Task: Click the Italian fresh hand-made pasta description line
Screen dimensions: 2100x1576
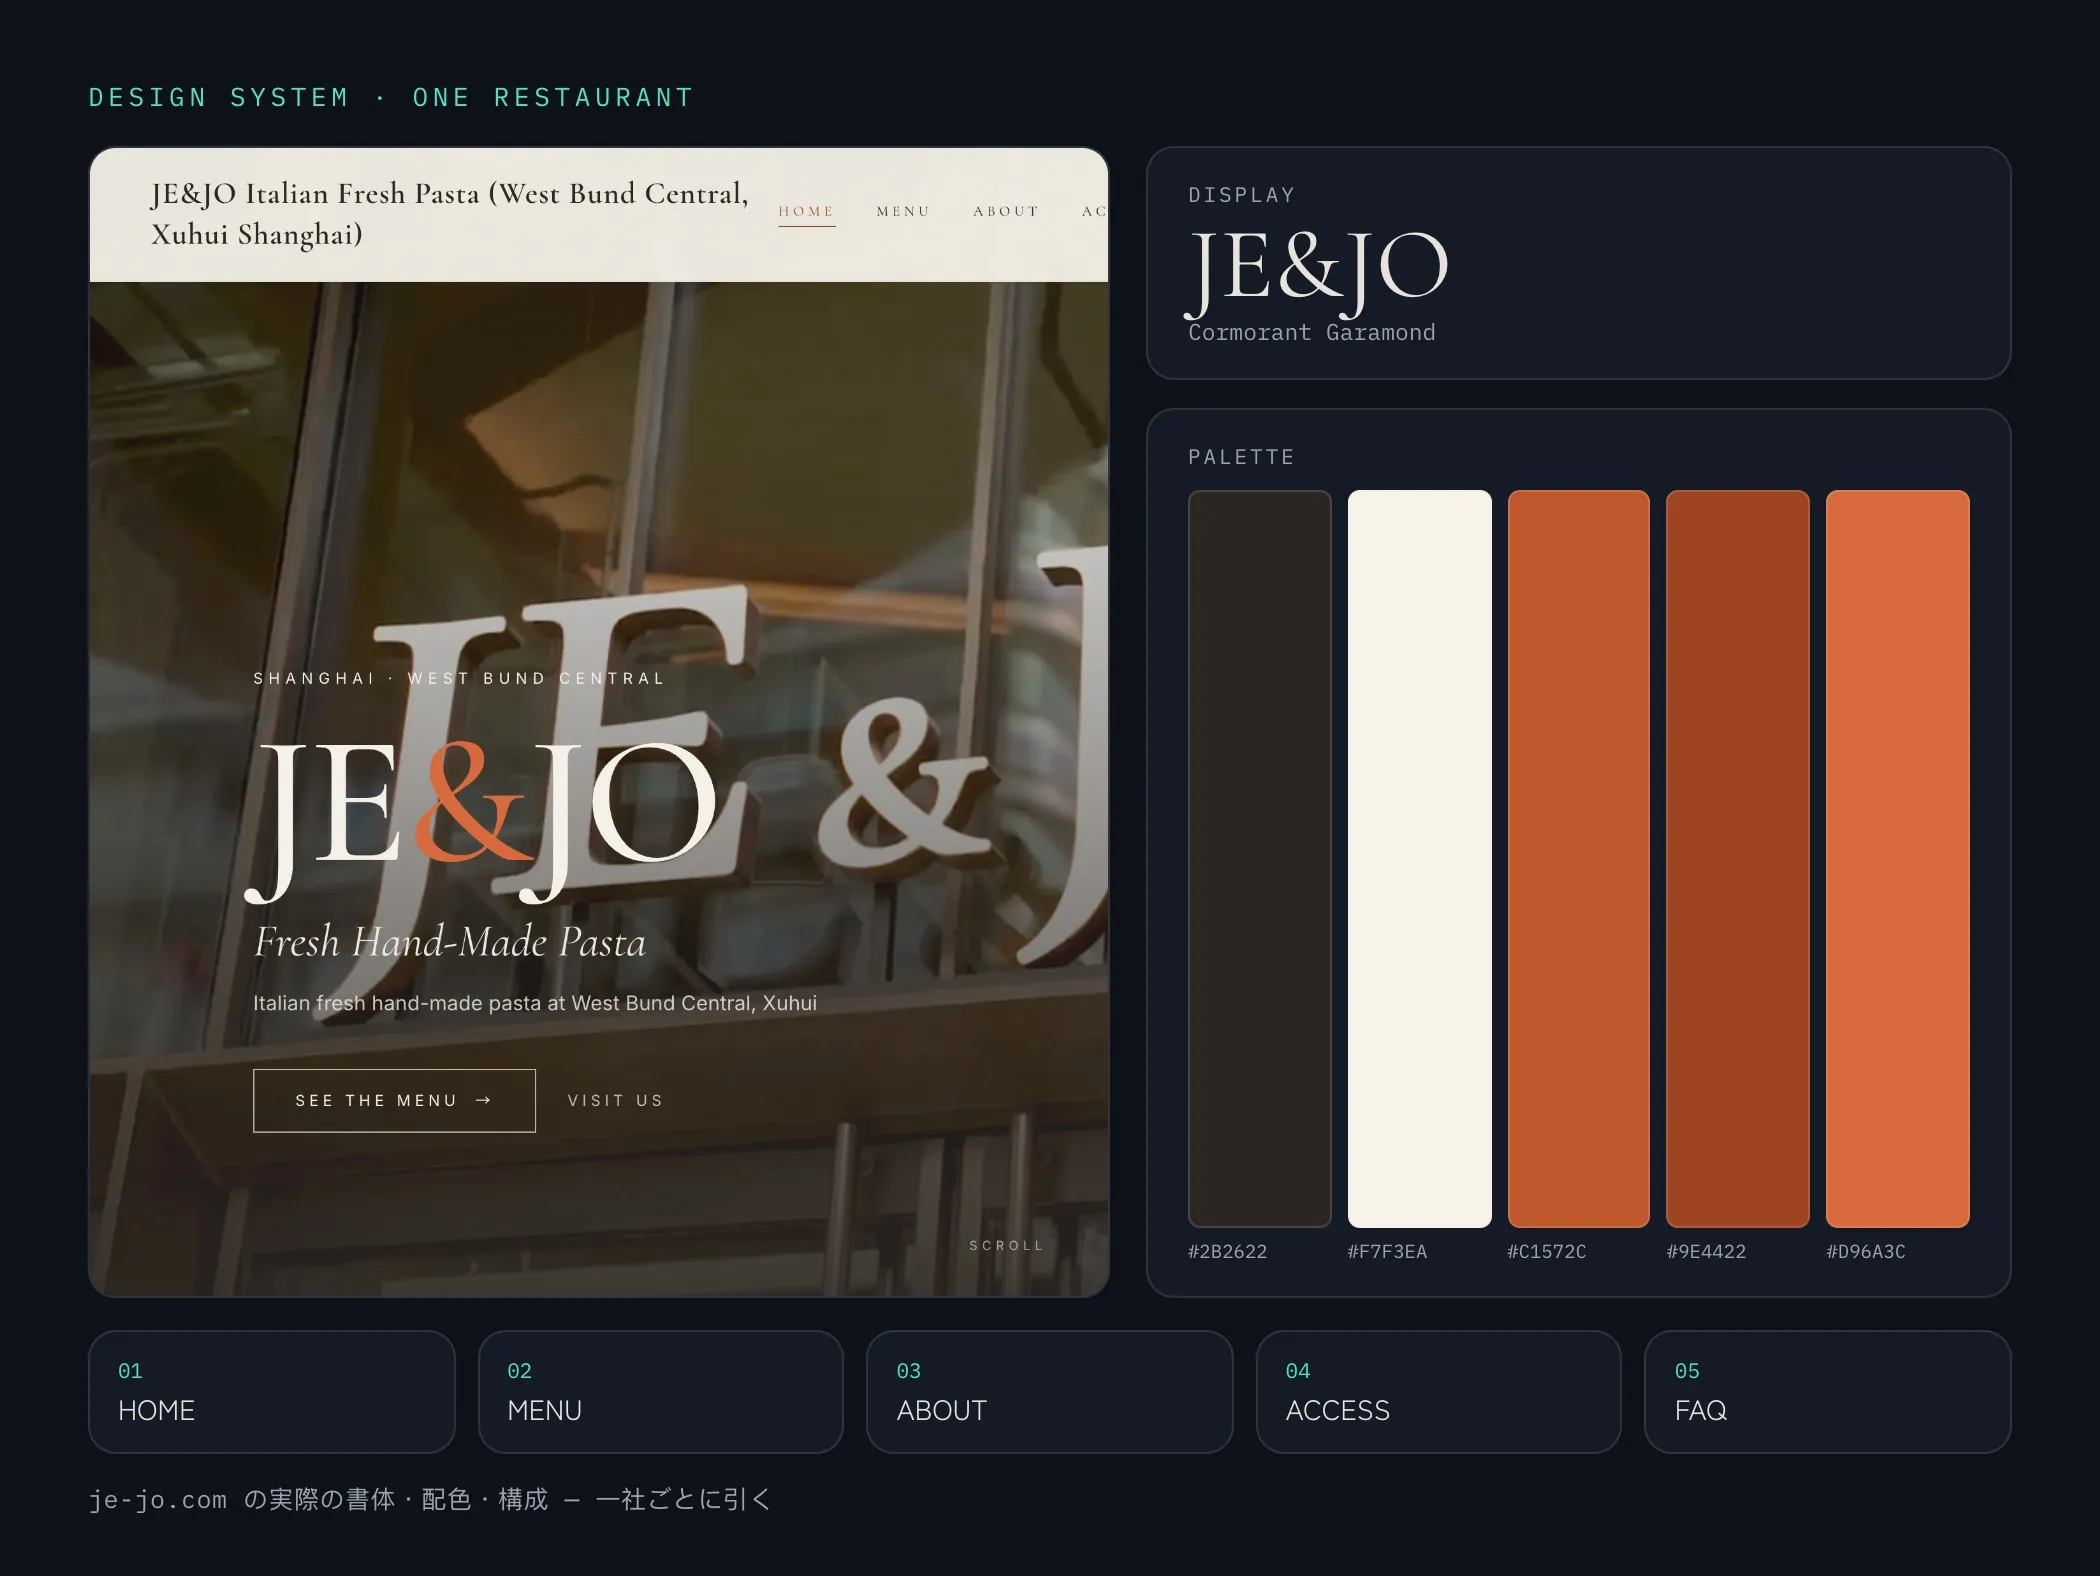Action: [x=535, y=1004]
